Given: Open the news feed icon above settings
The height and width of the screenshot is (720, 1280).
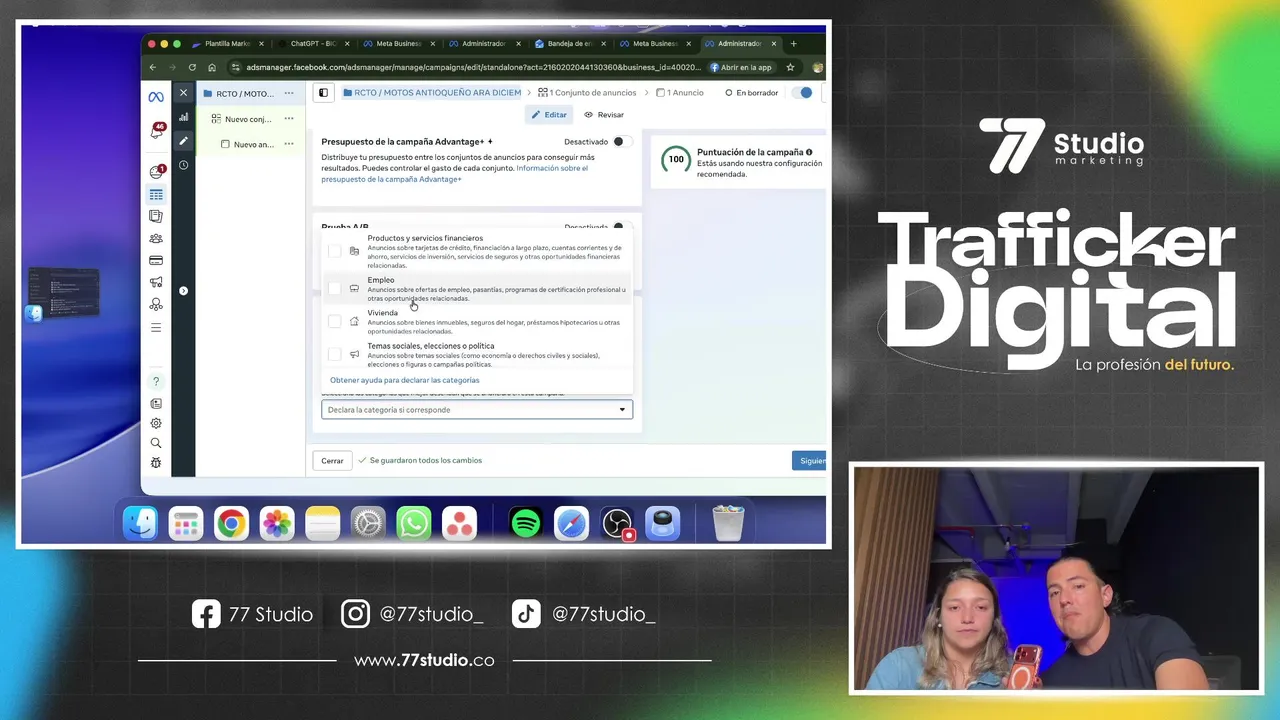Looking at the screenshot, I should (x=156, y=404).
